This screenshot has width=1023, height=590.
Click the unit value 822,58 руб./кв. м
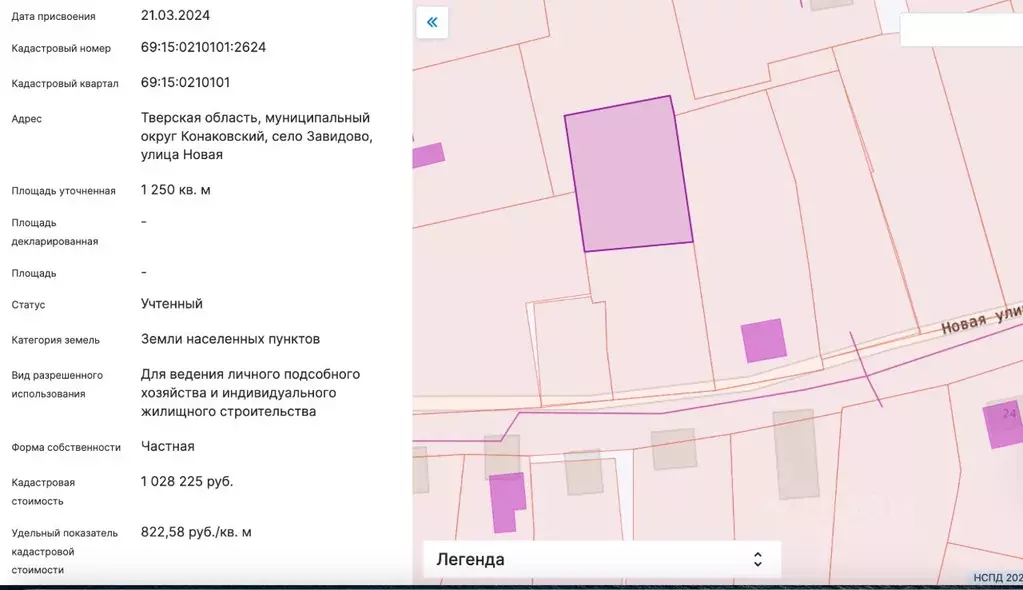[196, 532]
